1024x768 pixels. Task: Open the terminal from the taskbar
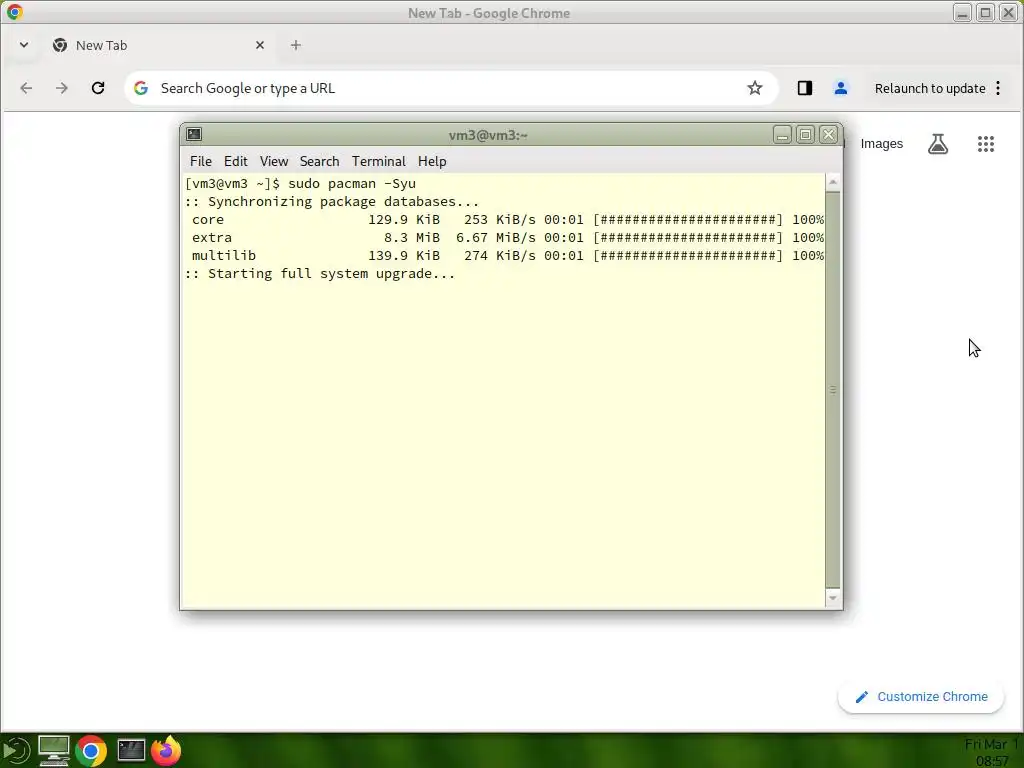[x=131, y=750]
